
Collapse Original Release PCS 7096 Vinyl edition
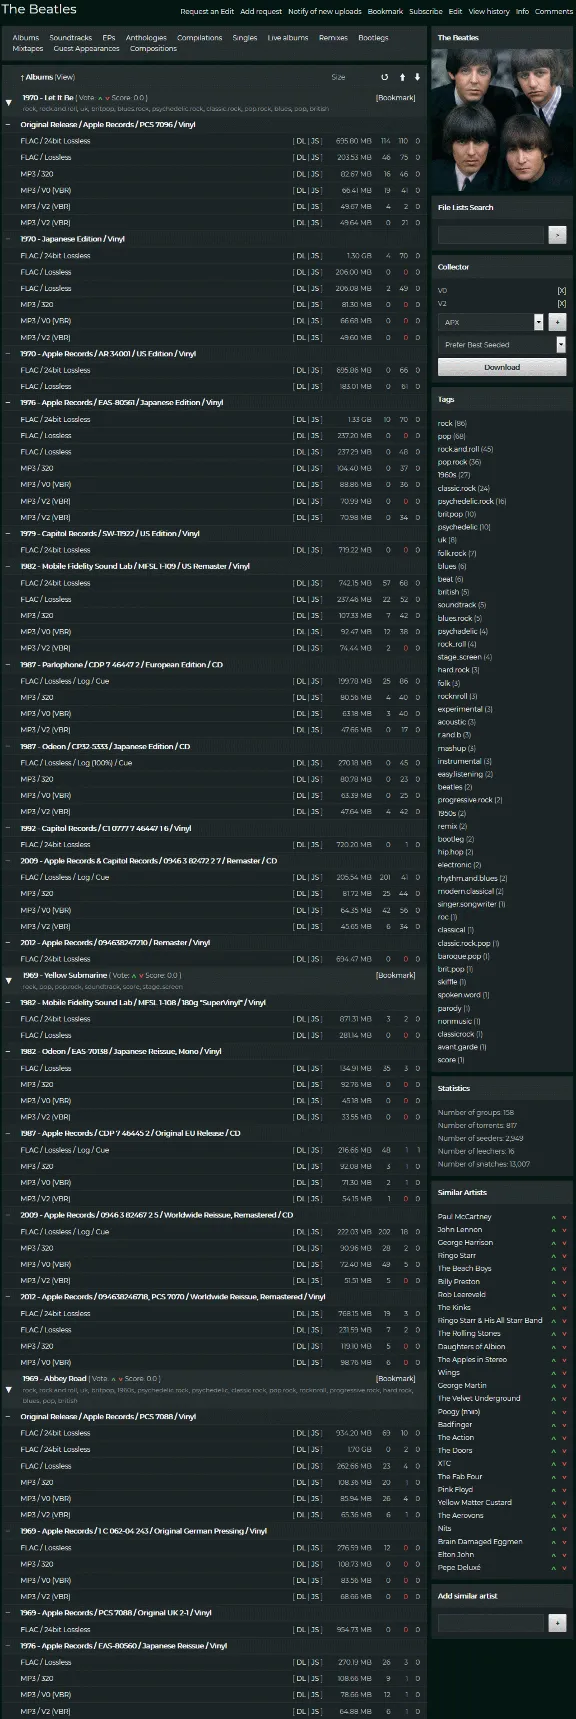(x=9, y=125)
